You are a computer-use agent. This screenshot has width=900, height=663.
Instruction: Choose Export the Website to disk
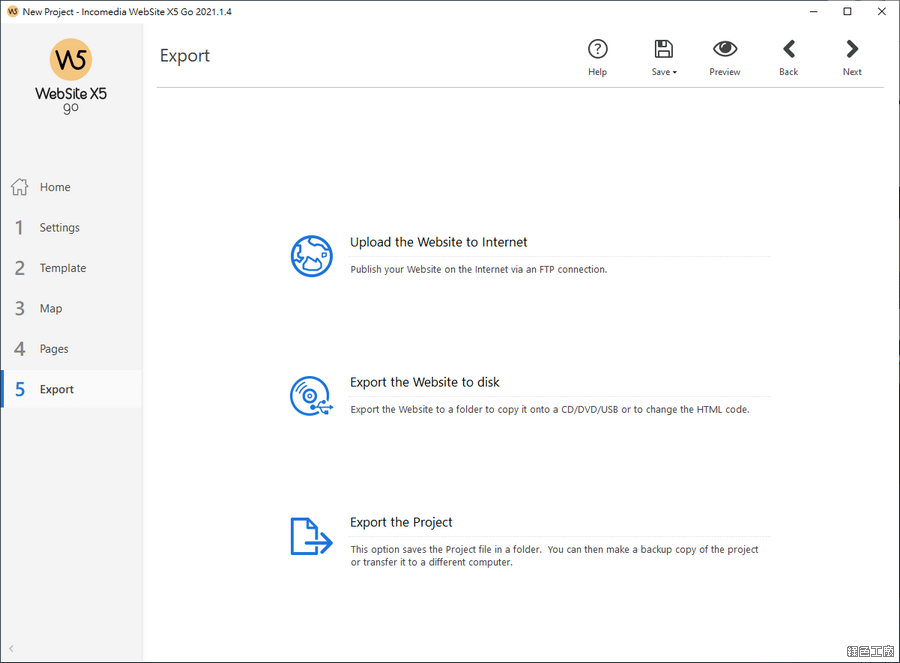(x=425, y=382)
